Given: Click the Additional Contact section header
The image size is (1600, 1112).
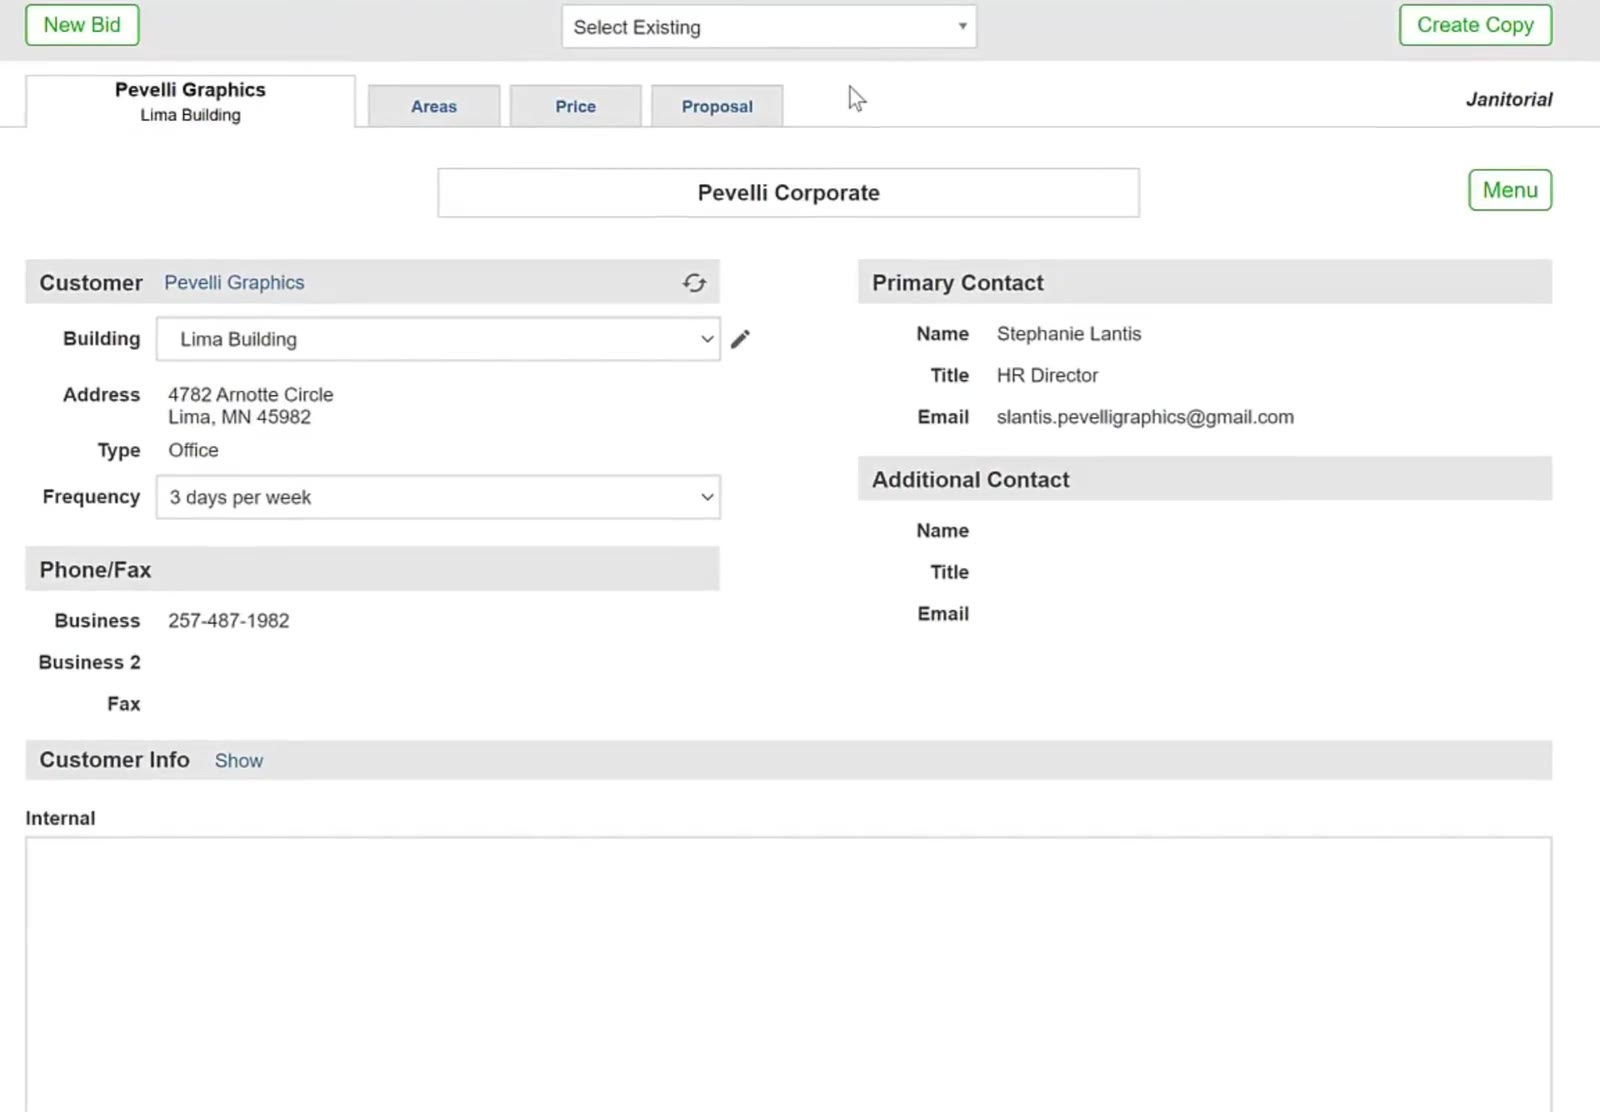Looking at the screenshot, I should [x=1205, y=479].
